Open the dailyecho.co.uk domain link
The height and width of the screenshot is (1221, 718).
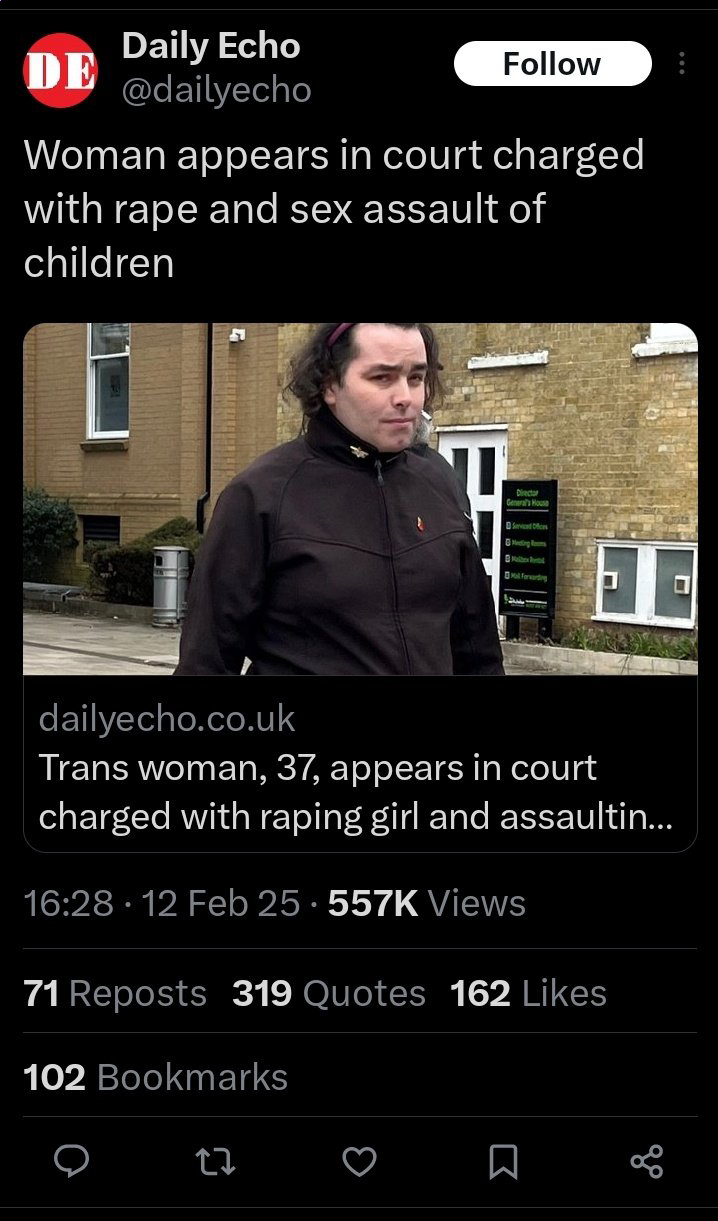coord(167,718)
